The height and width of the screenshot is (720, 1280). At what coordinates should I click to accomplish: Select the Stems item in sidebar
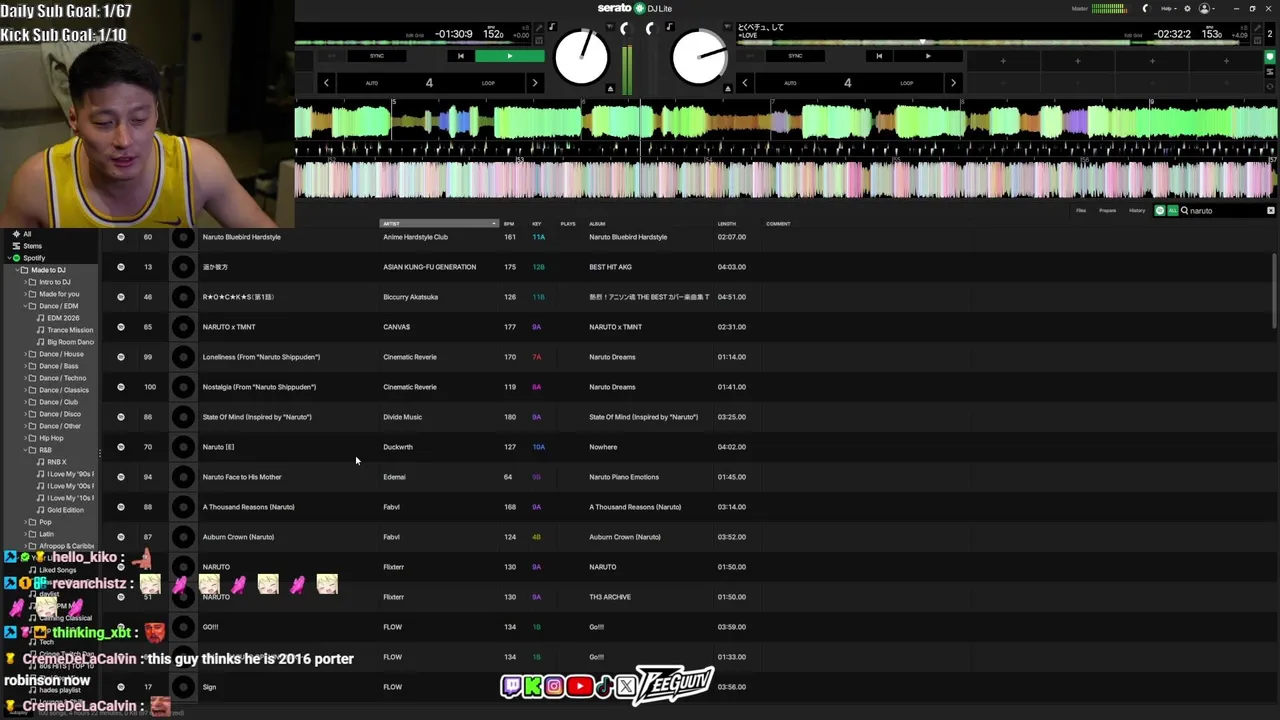pyautogui.click(x=32, y=246)
